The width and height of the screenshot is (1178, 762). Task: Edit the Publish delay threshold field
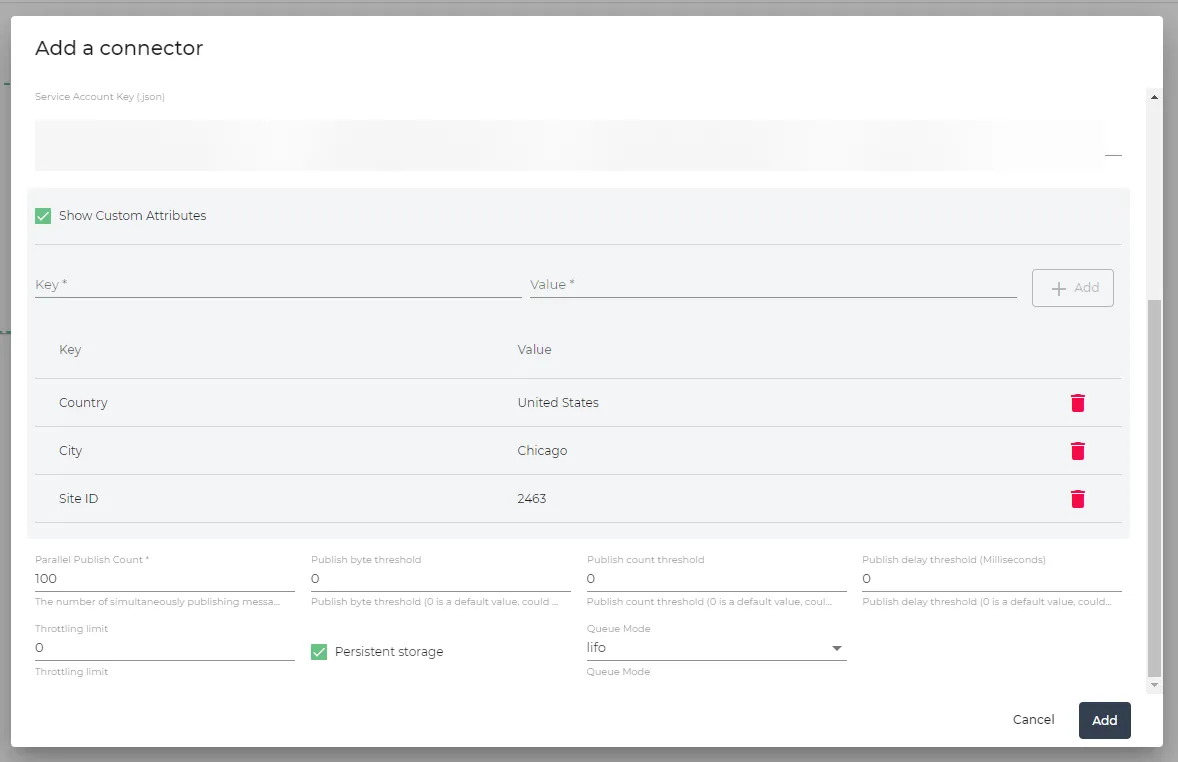992,579
